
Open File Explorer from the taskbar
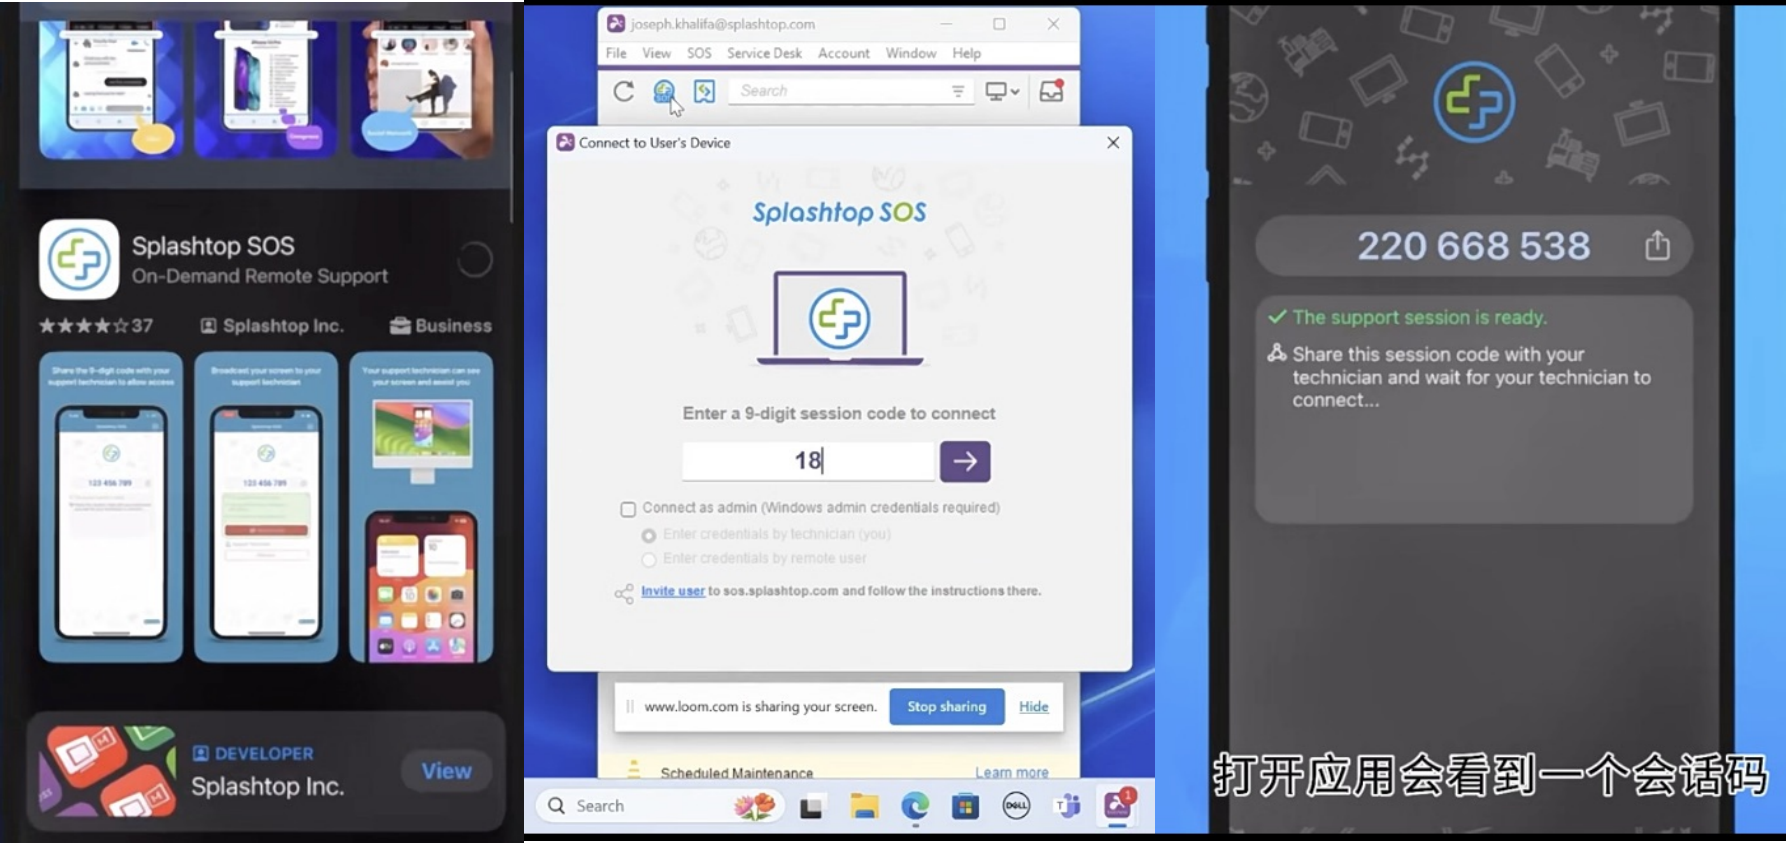point(865,806)
